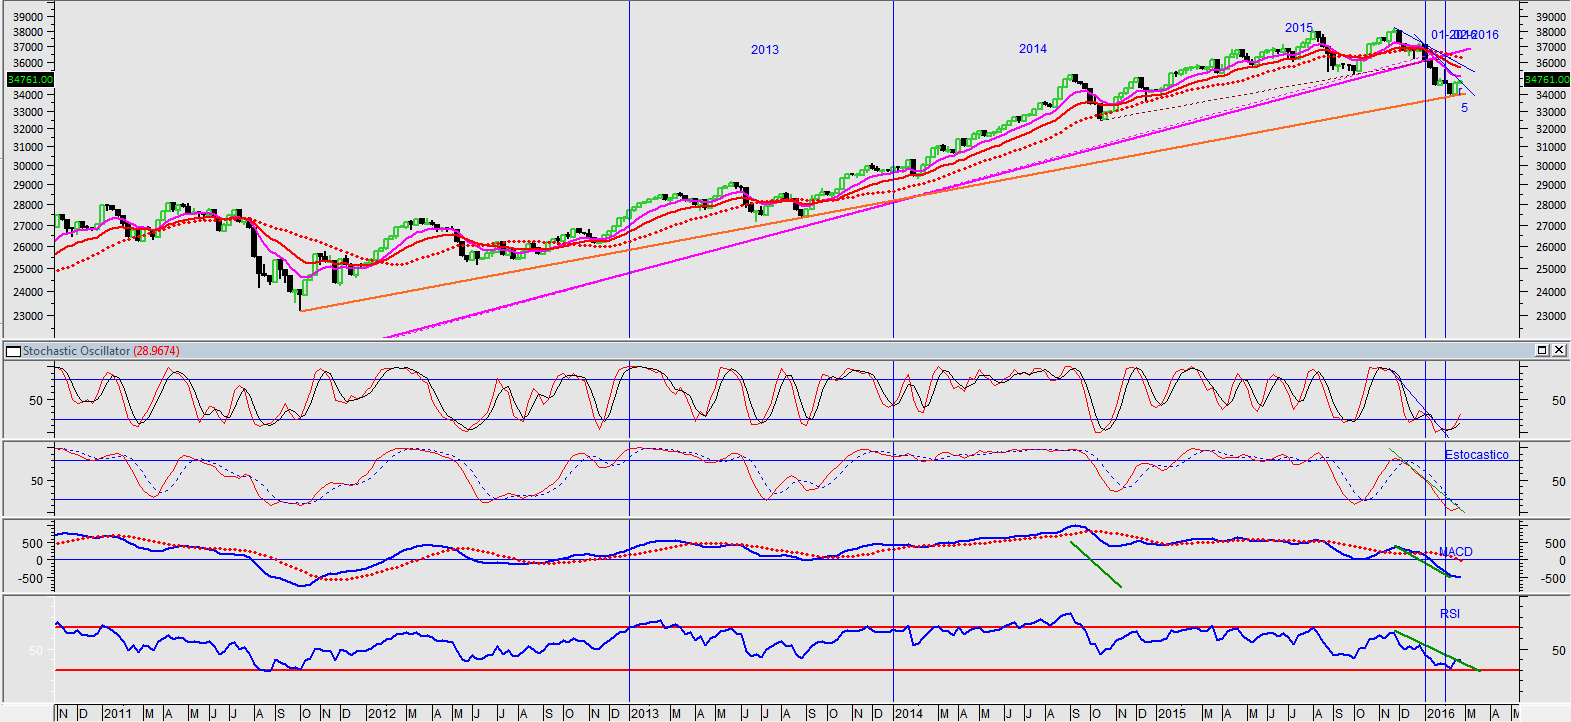Click the red 28.9674 oscillator value
The width and height of the screenshot is (1571, 722).
156,351
